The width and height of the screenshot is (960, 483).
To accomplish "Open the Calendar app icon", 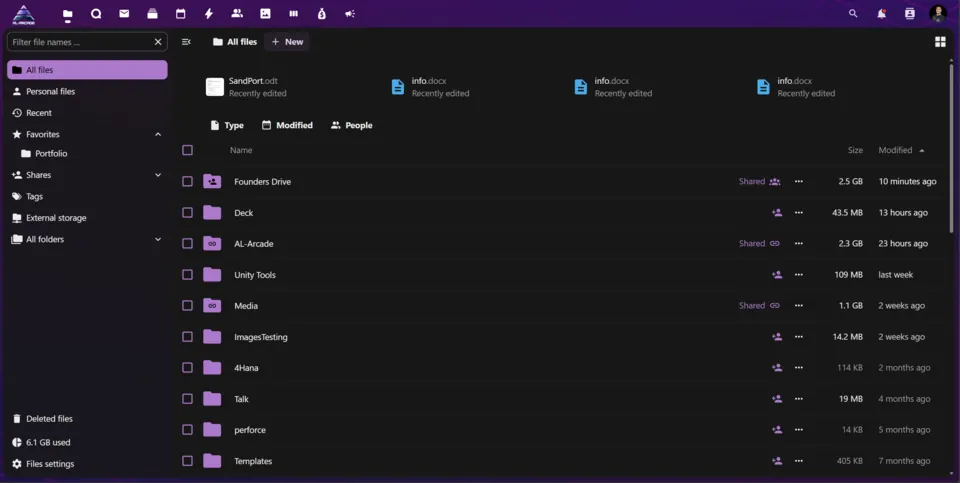I will (x=181, y=13).
